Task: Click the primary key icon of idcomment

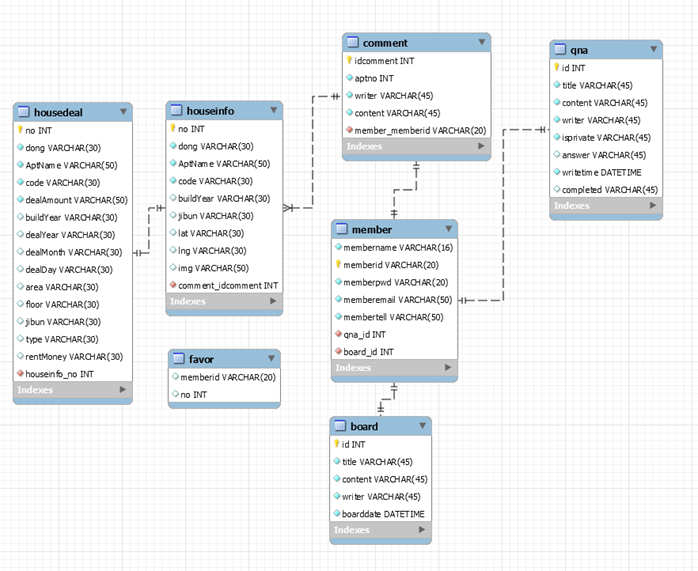Action: [349, 60]
